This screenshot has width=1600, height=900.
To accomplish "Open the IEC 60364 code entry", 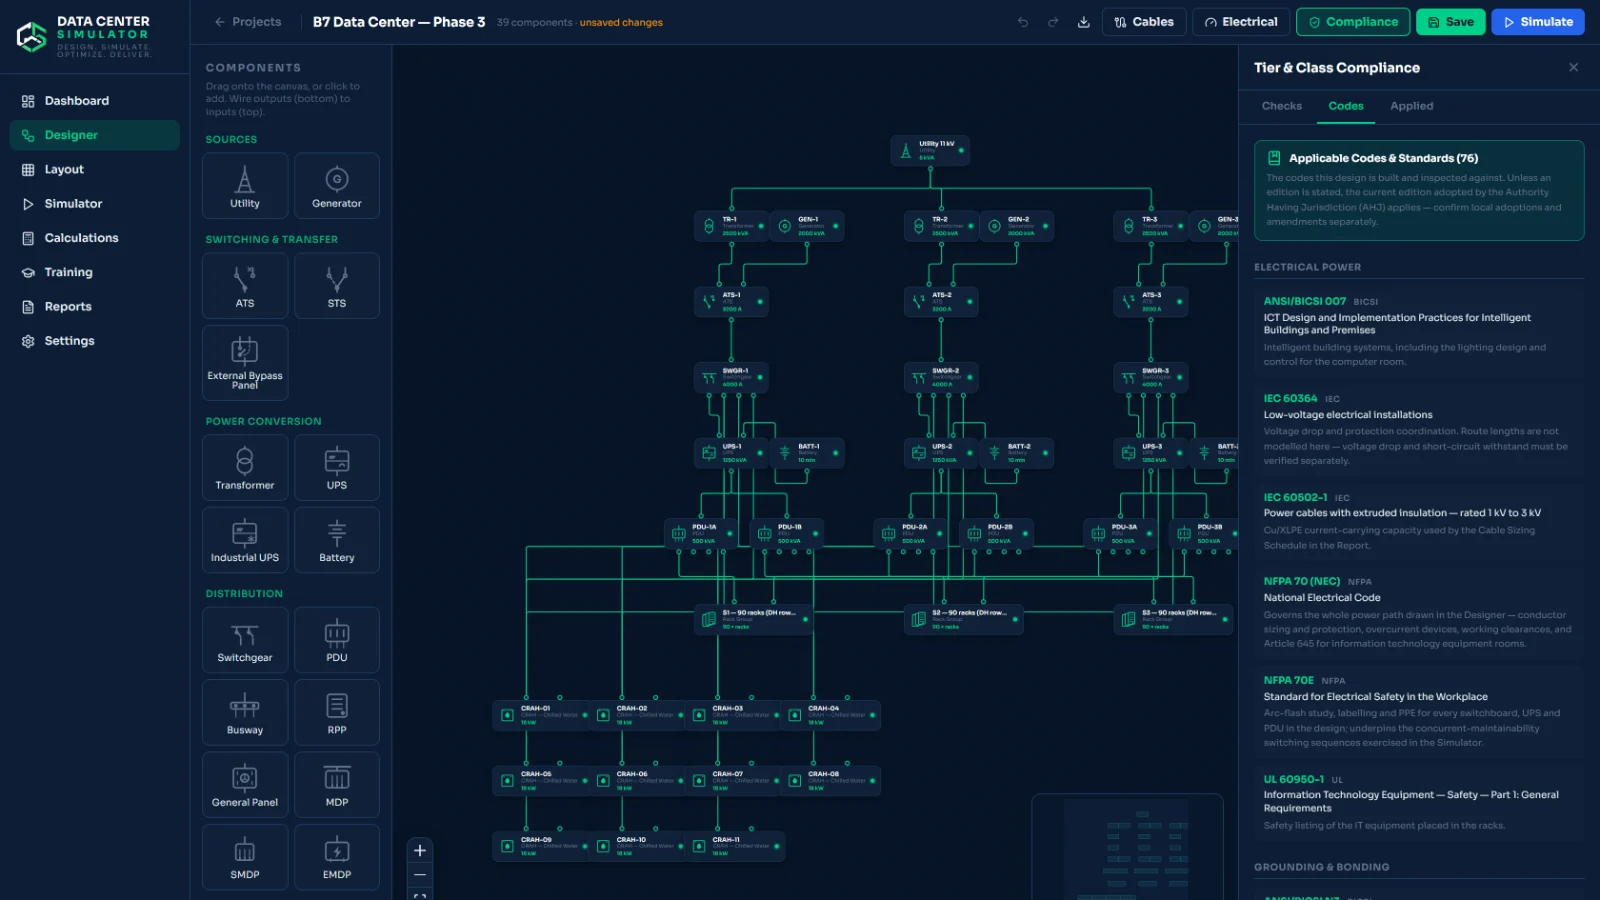I will pos(1418,429).
